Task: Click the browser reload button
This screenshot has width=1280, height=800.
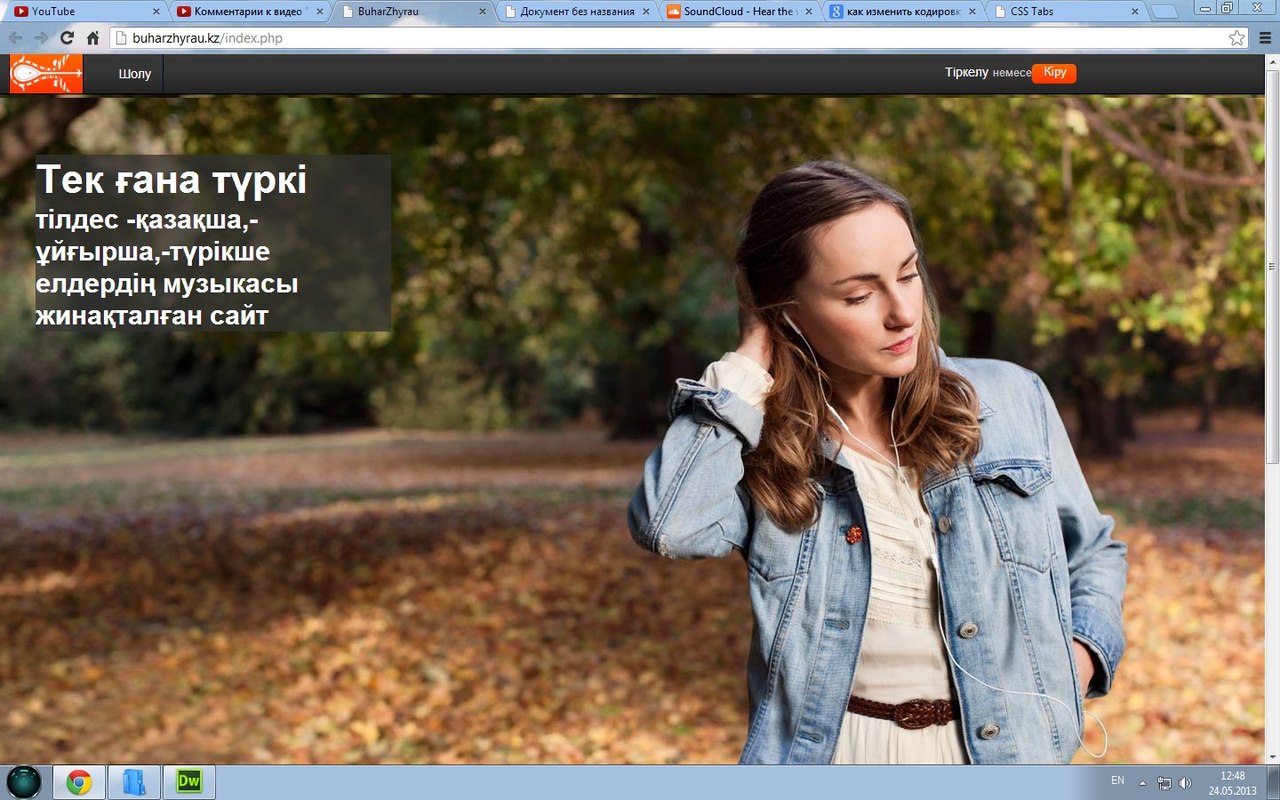Action: (67, 38)
